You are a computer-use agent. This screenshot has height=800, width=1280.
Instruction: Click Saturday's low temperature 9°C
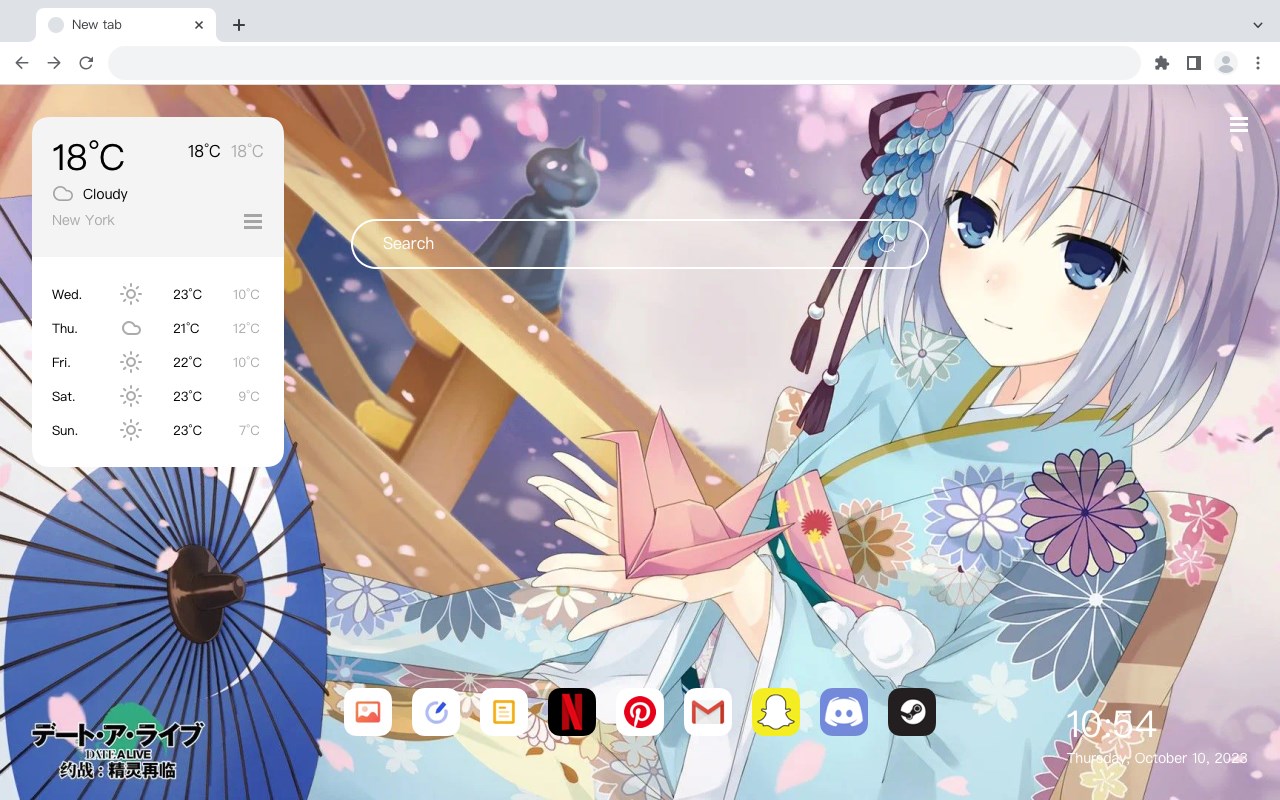coord(249,396)
